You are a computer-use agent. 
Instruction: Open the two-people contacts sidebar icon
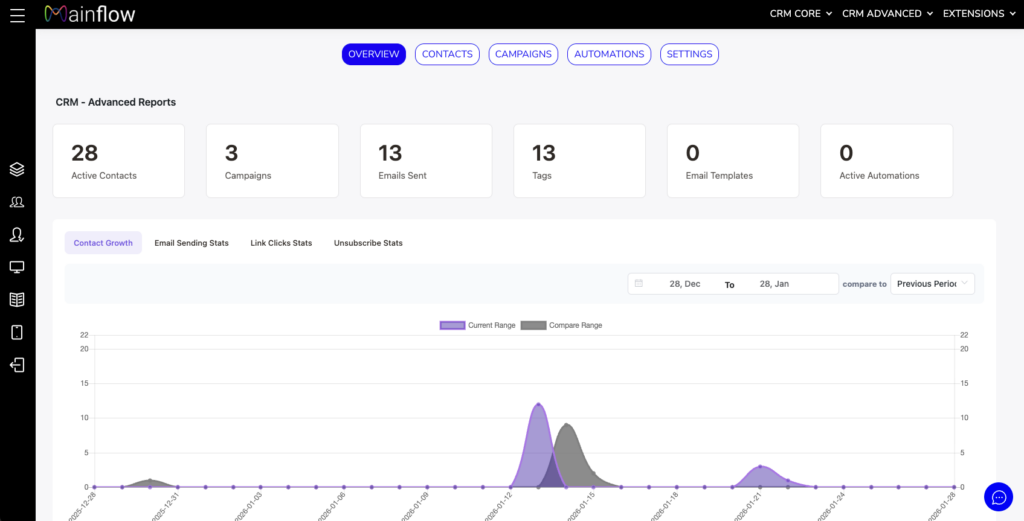pyautogui.click(x=17, y=202)
